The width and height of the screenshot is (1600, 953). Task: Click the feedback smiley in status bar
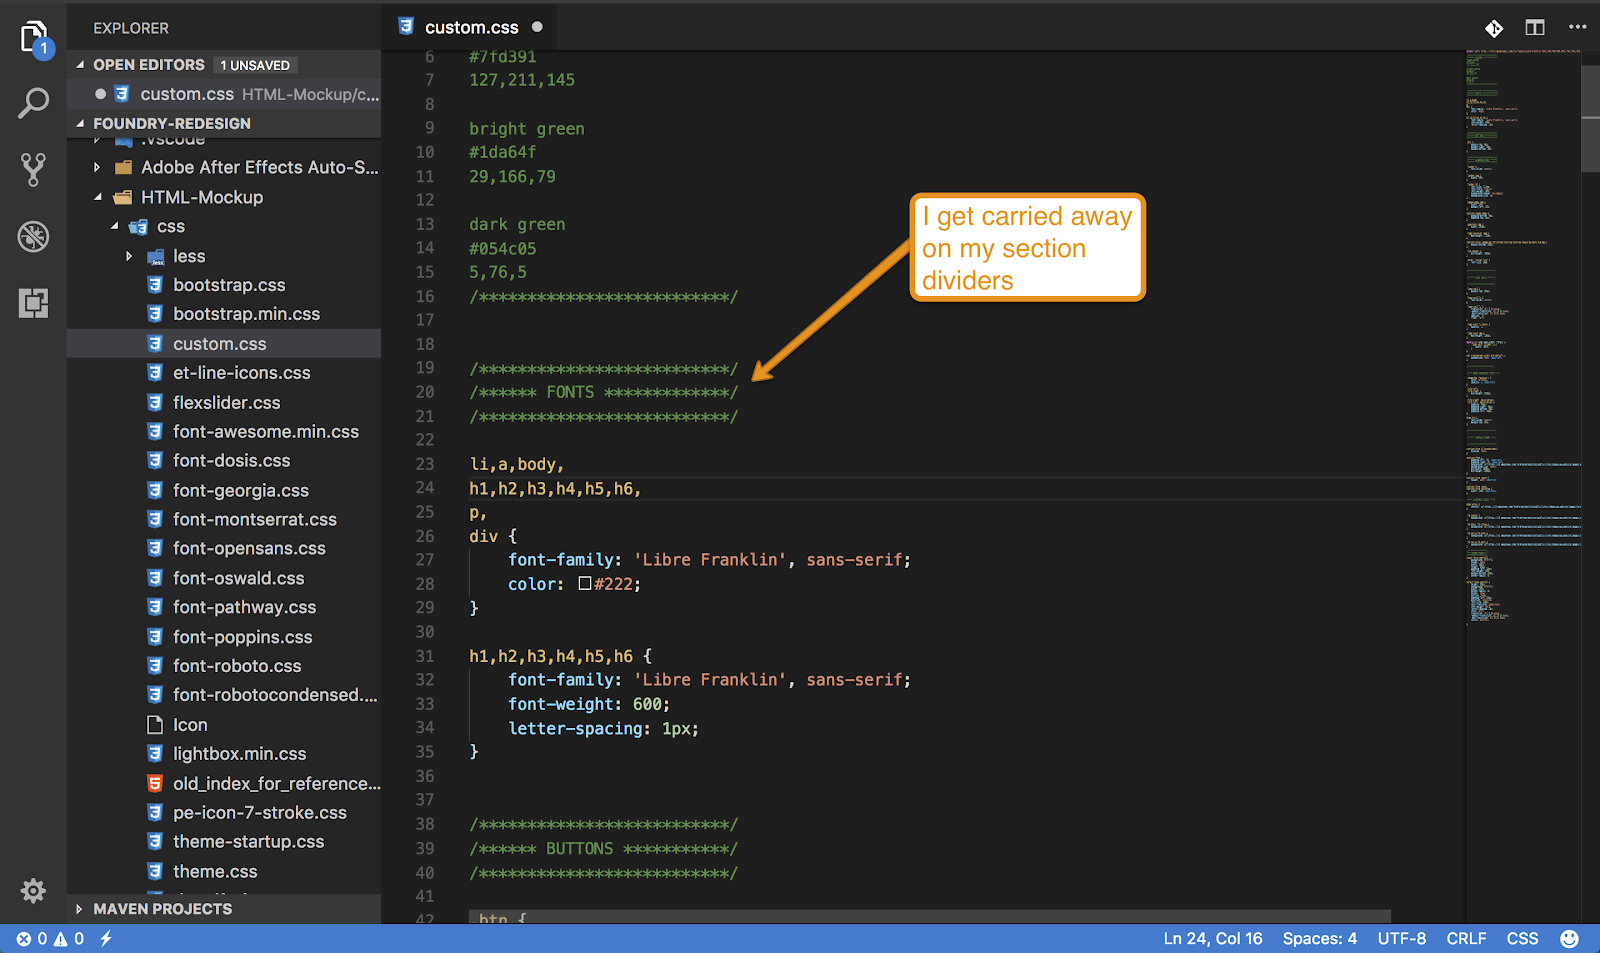[x=1569, y=938]
